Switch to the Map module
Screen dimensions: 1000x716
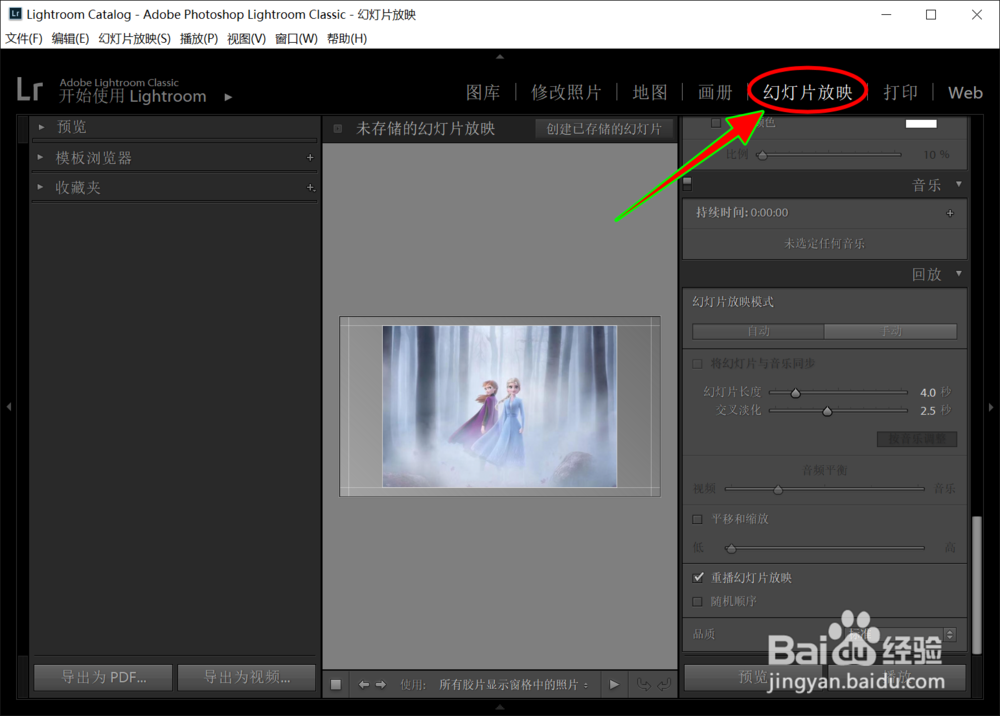click(650, 92)
